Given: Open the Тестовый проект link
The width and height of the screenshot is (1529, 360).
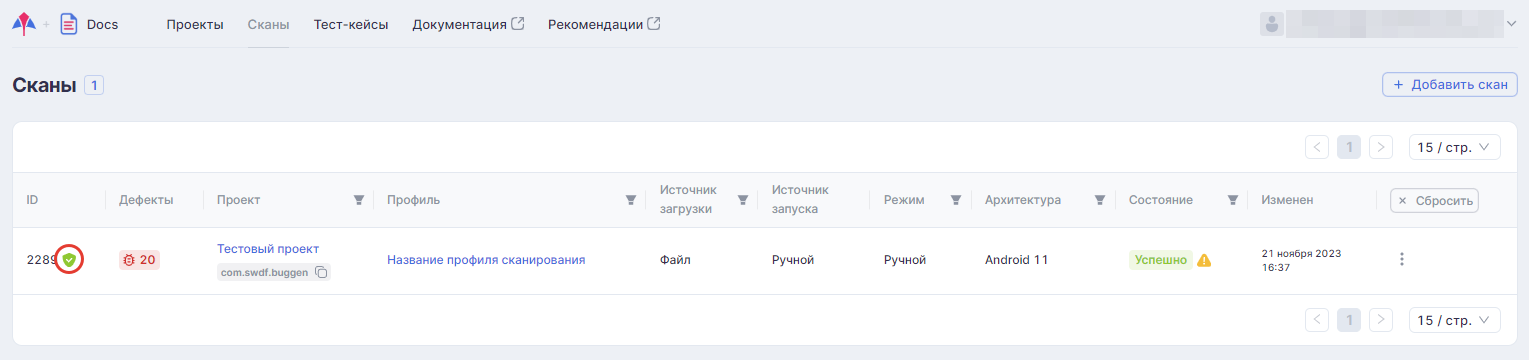Looking at the screenshot, I should pyautogui.click(x=268, y=248).
